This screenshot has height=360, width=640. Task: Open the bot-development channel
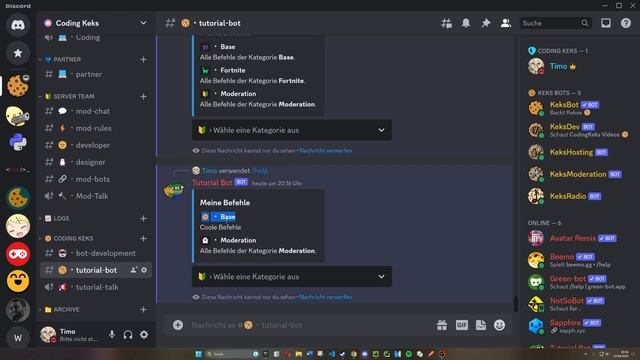pyautogui.click(x=96, y=253)
